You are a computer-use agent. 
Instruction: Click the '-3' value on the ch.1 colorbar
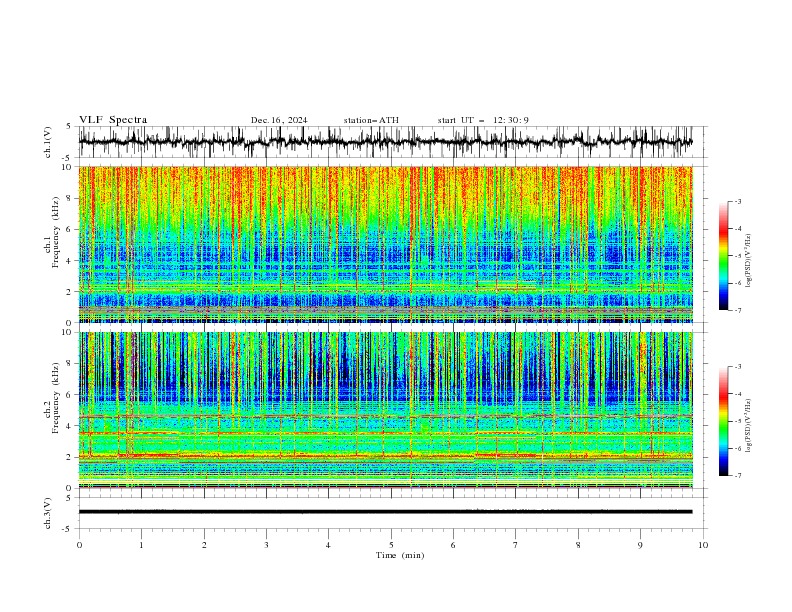(x=737, y=201)
